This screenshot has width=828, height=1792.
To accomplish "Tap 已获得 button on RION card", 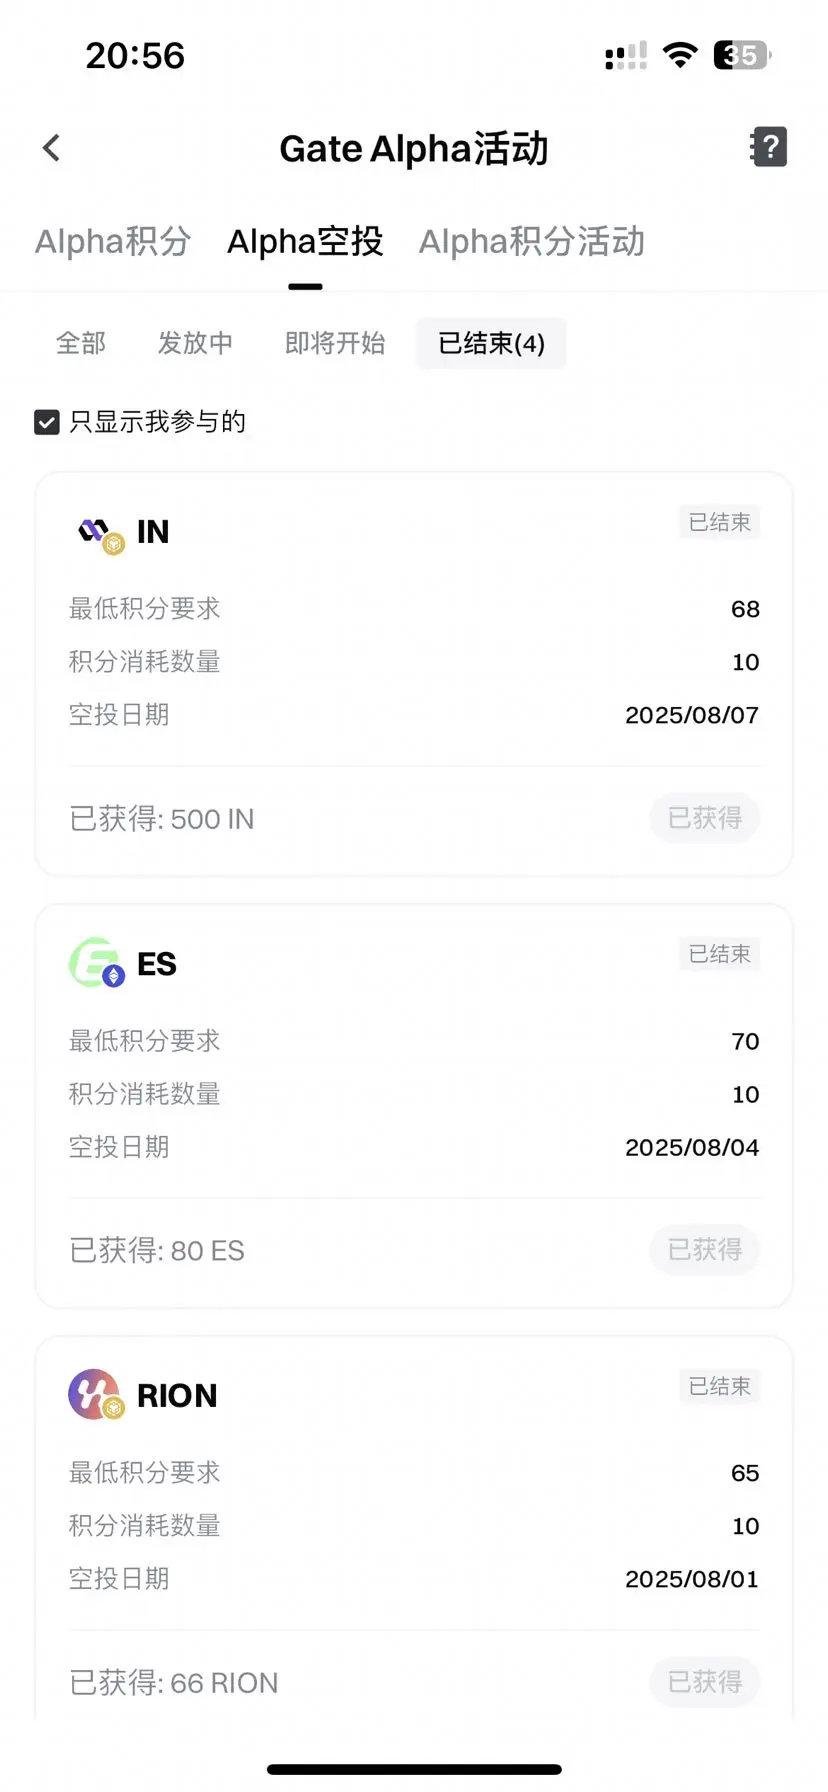I will pyautogui.click(x=705, y=1682).
